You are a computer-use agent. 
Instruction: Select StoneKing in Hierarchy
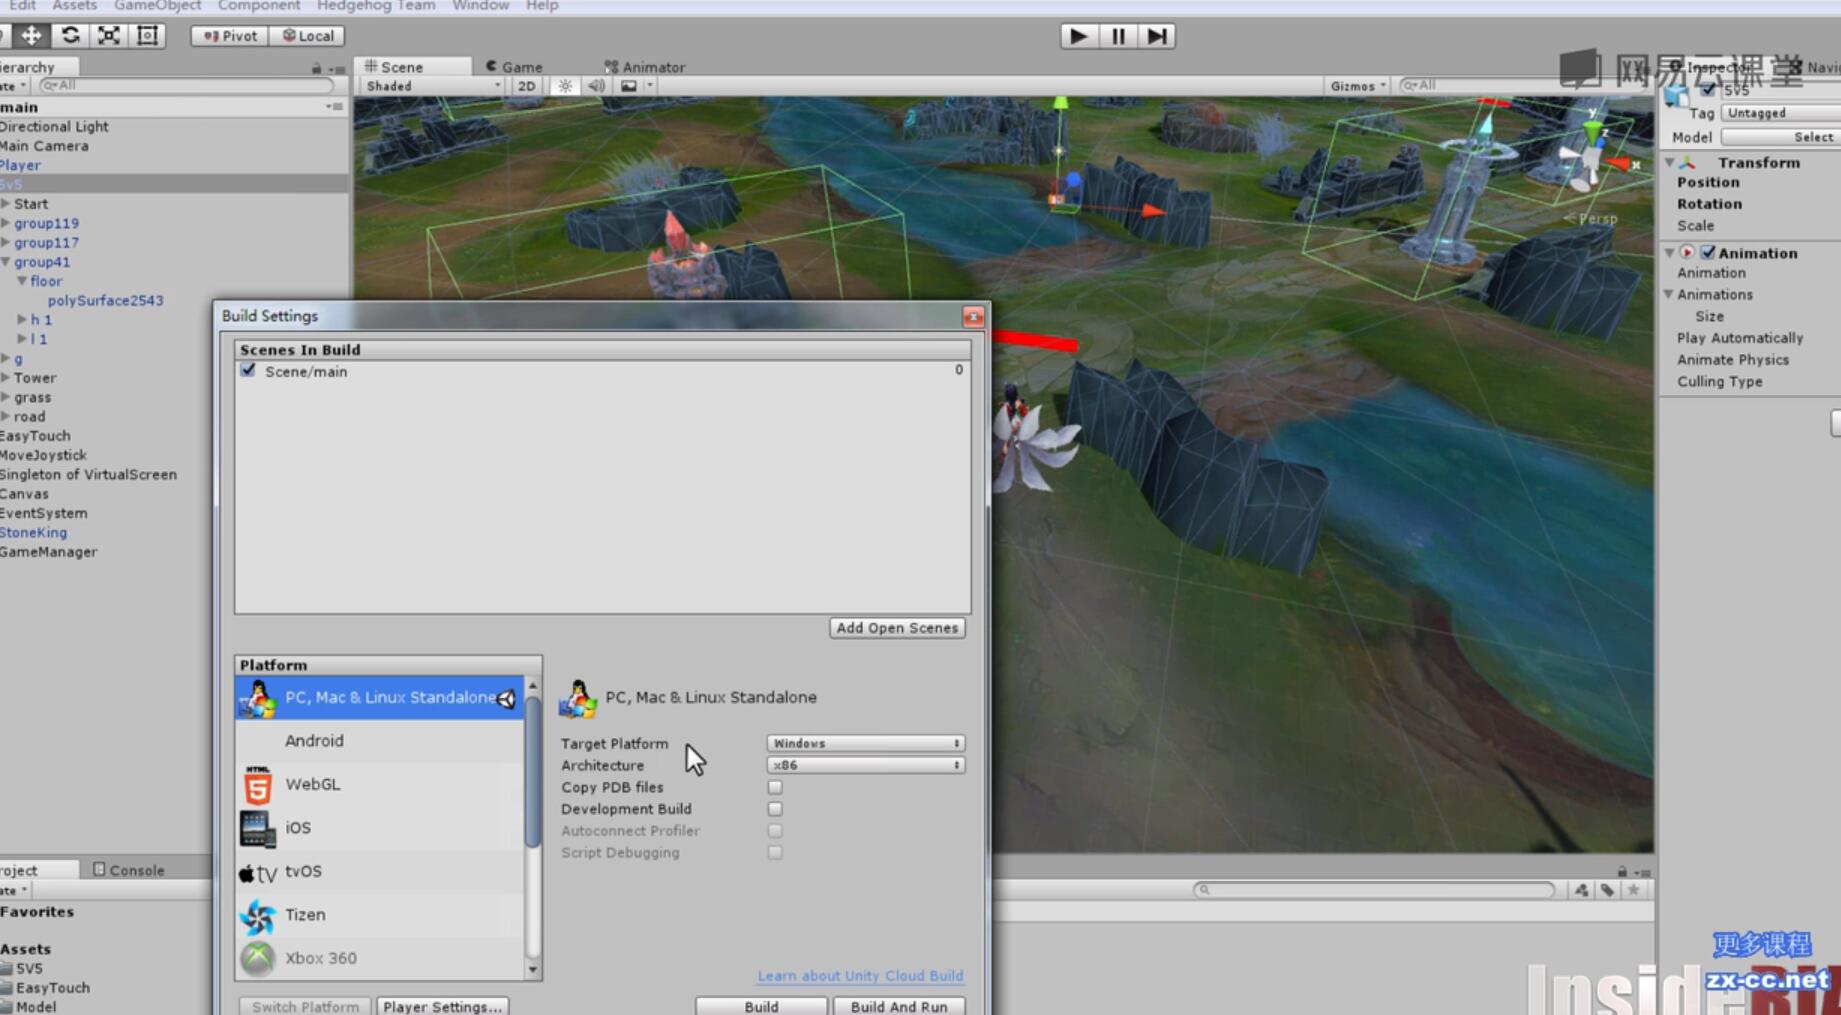pos(33,532)
